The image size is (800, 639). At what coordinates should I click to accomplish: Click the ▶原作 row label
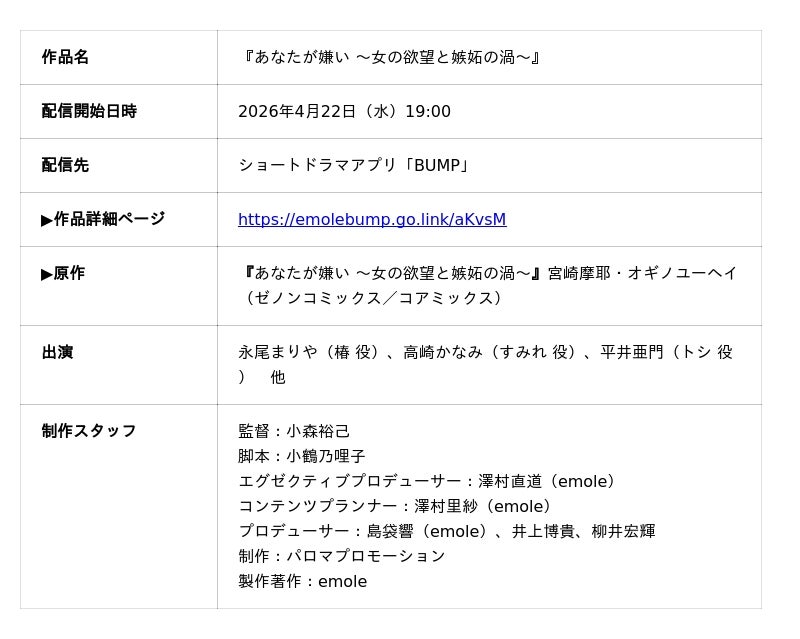click(x=63, y=273)
